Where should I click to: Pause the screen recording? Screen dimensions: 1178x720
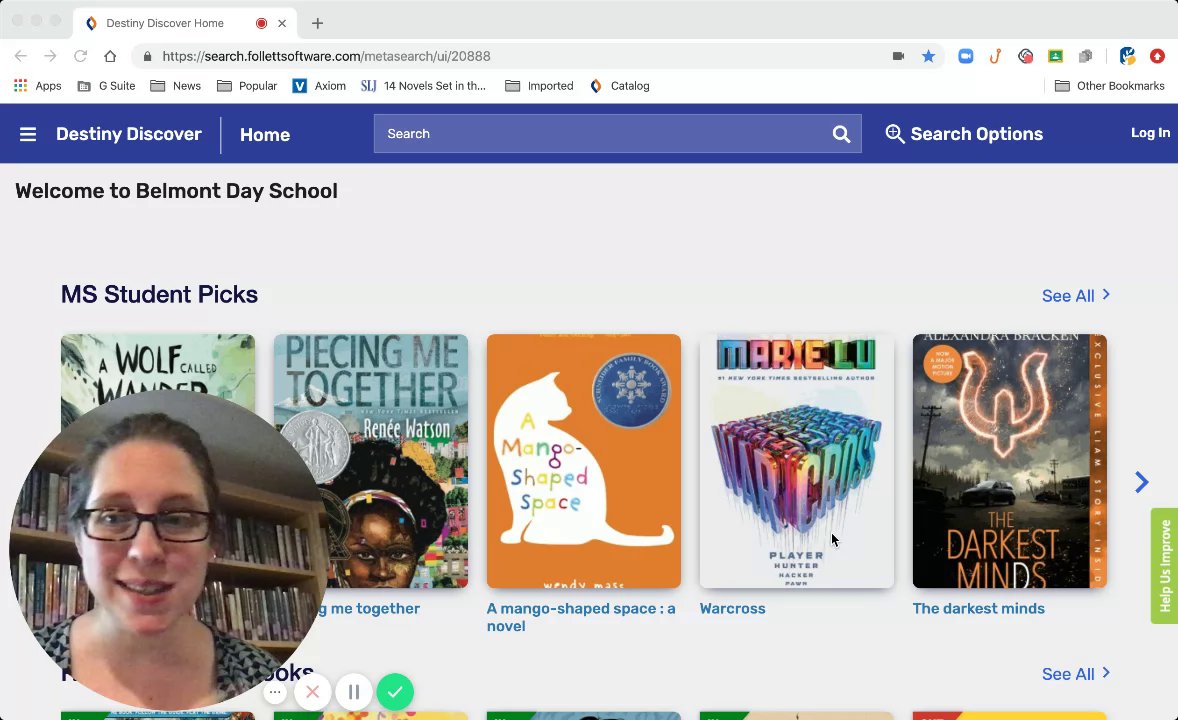[x=354, y=691]
